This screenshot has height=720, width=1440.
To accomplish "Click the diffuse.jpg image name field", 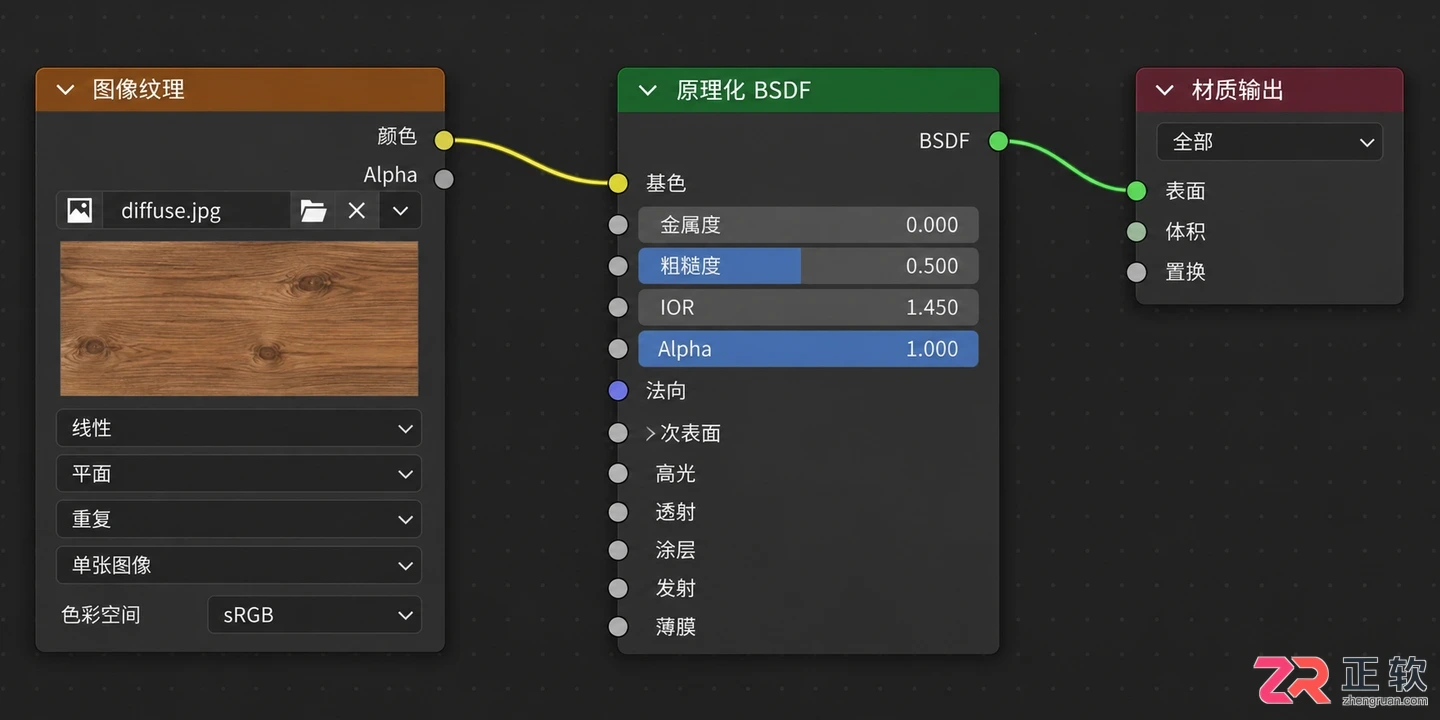I will coord(196,210).
